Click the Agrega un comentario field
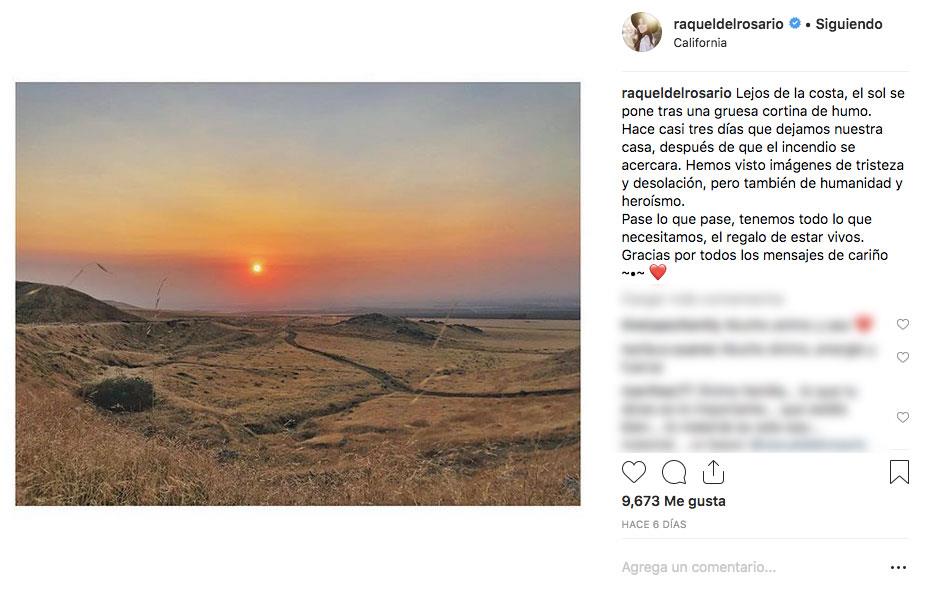Screen dimensions: 928x590 [740, 567]
